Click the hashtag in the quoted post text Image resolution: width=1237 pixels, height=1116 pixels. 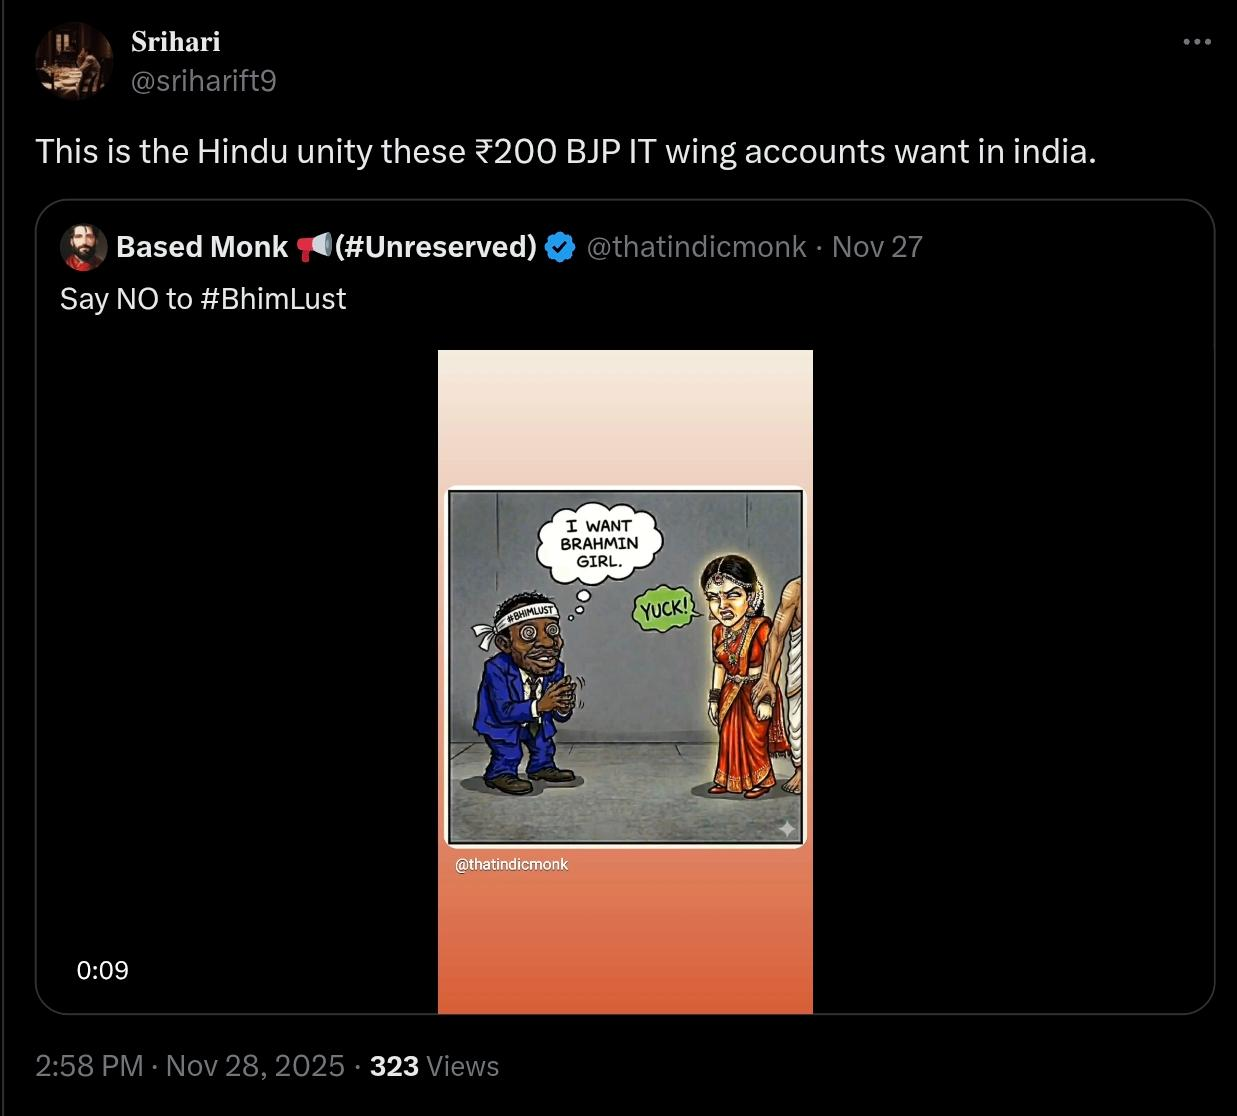273,299
